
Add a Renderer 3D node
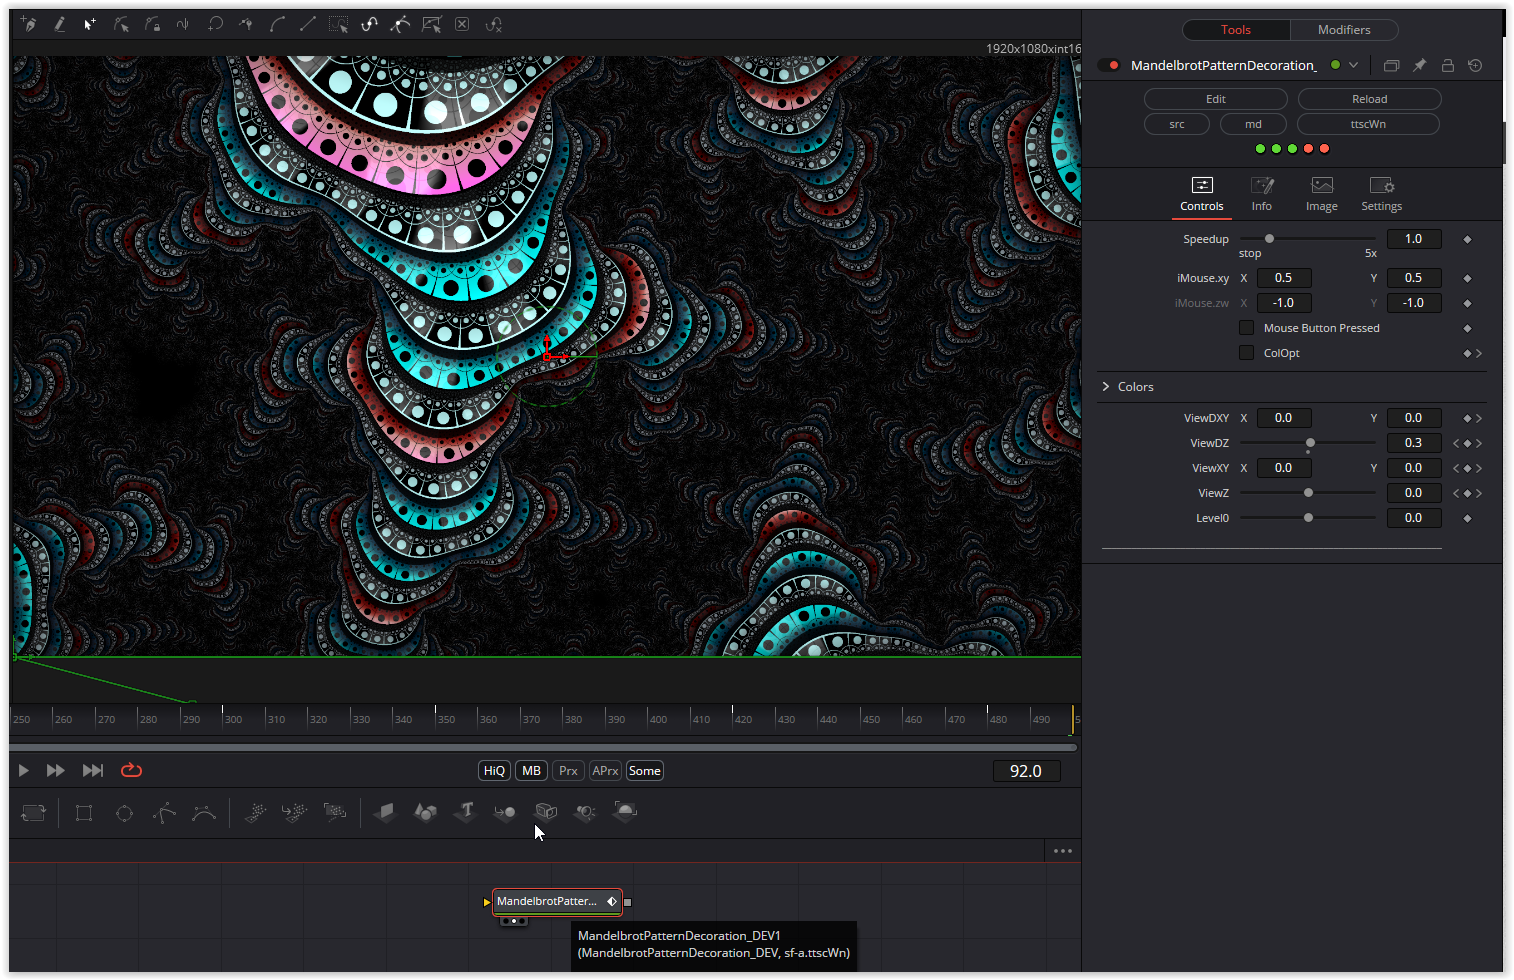625,812
